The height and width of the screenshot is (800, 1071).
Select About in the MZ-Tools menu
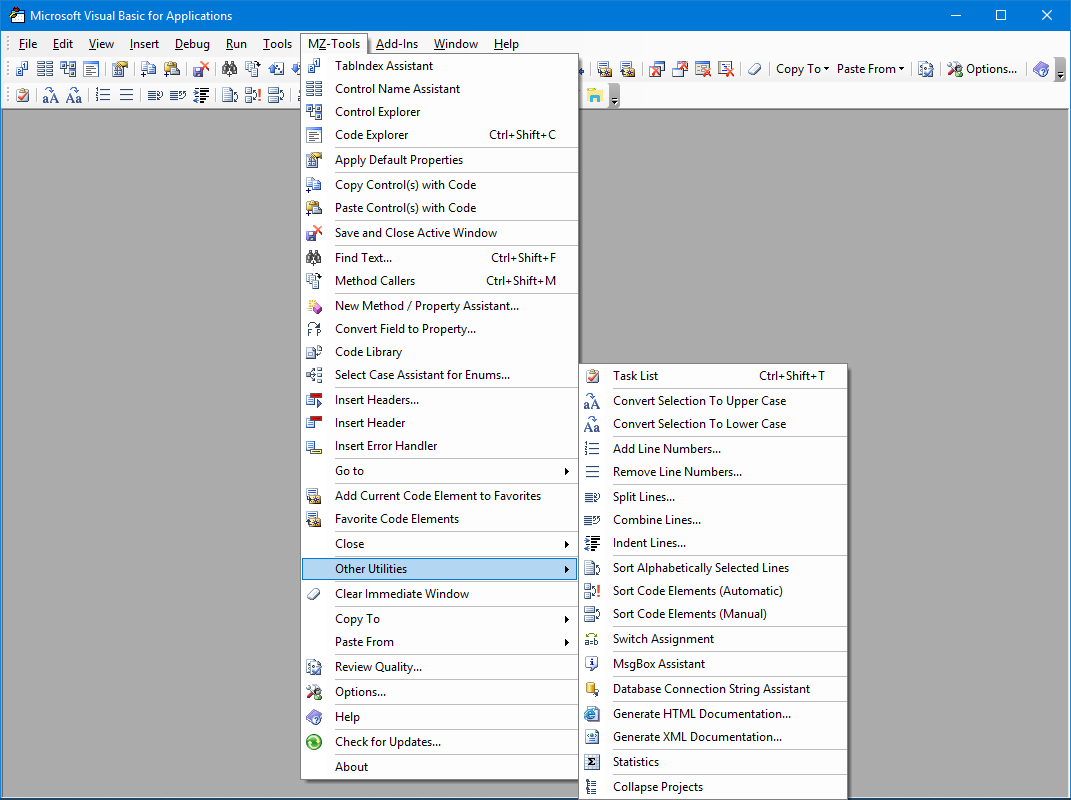tap(440, 767)
